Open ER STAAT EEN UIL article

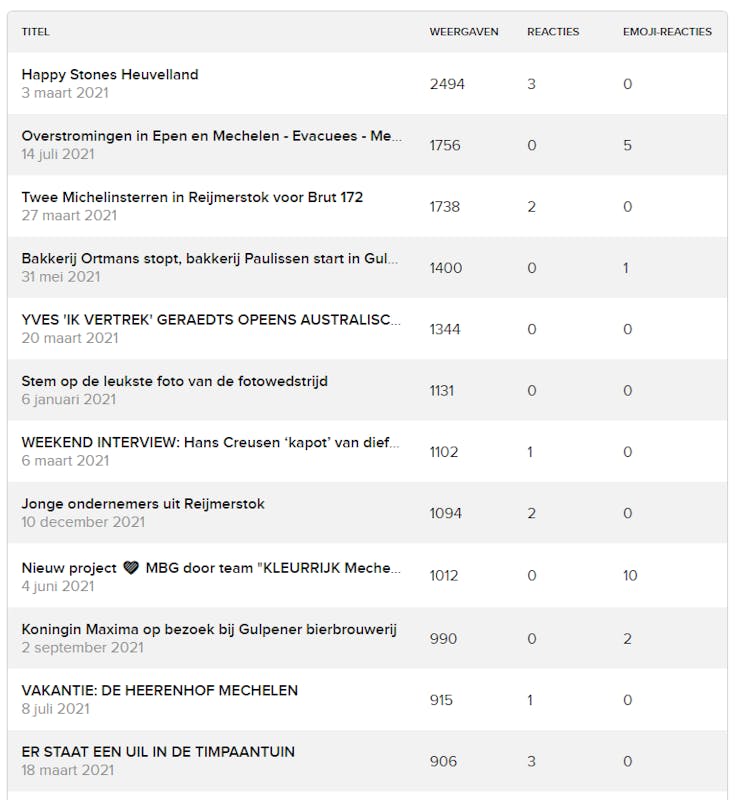(x=158, y=752)
